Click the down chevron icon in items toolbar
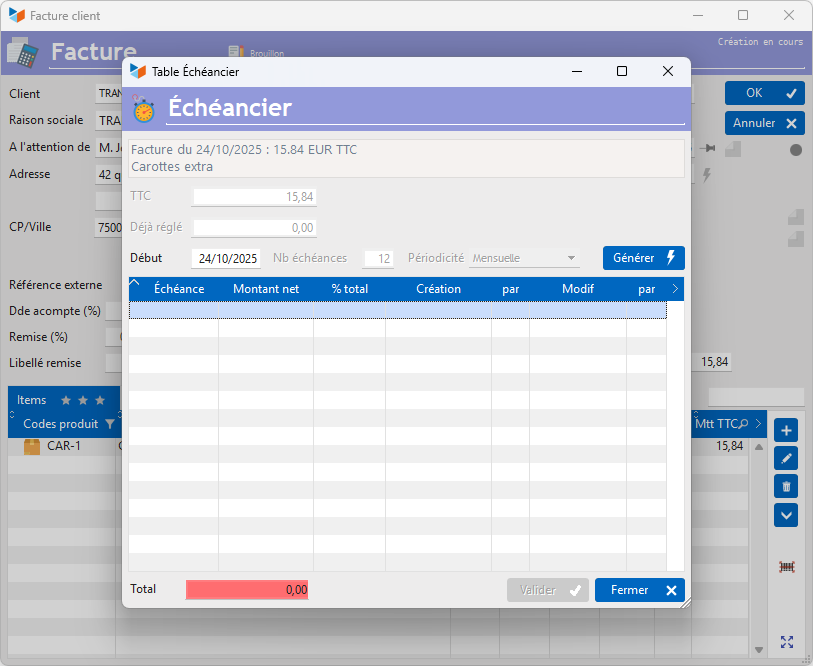 (786, 515)
